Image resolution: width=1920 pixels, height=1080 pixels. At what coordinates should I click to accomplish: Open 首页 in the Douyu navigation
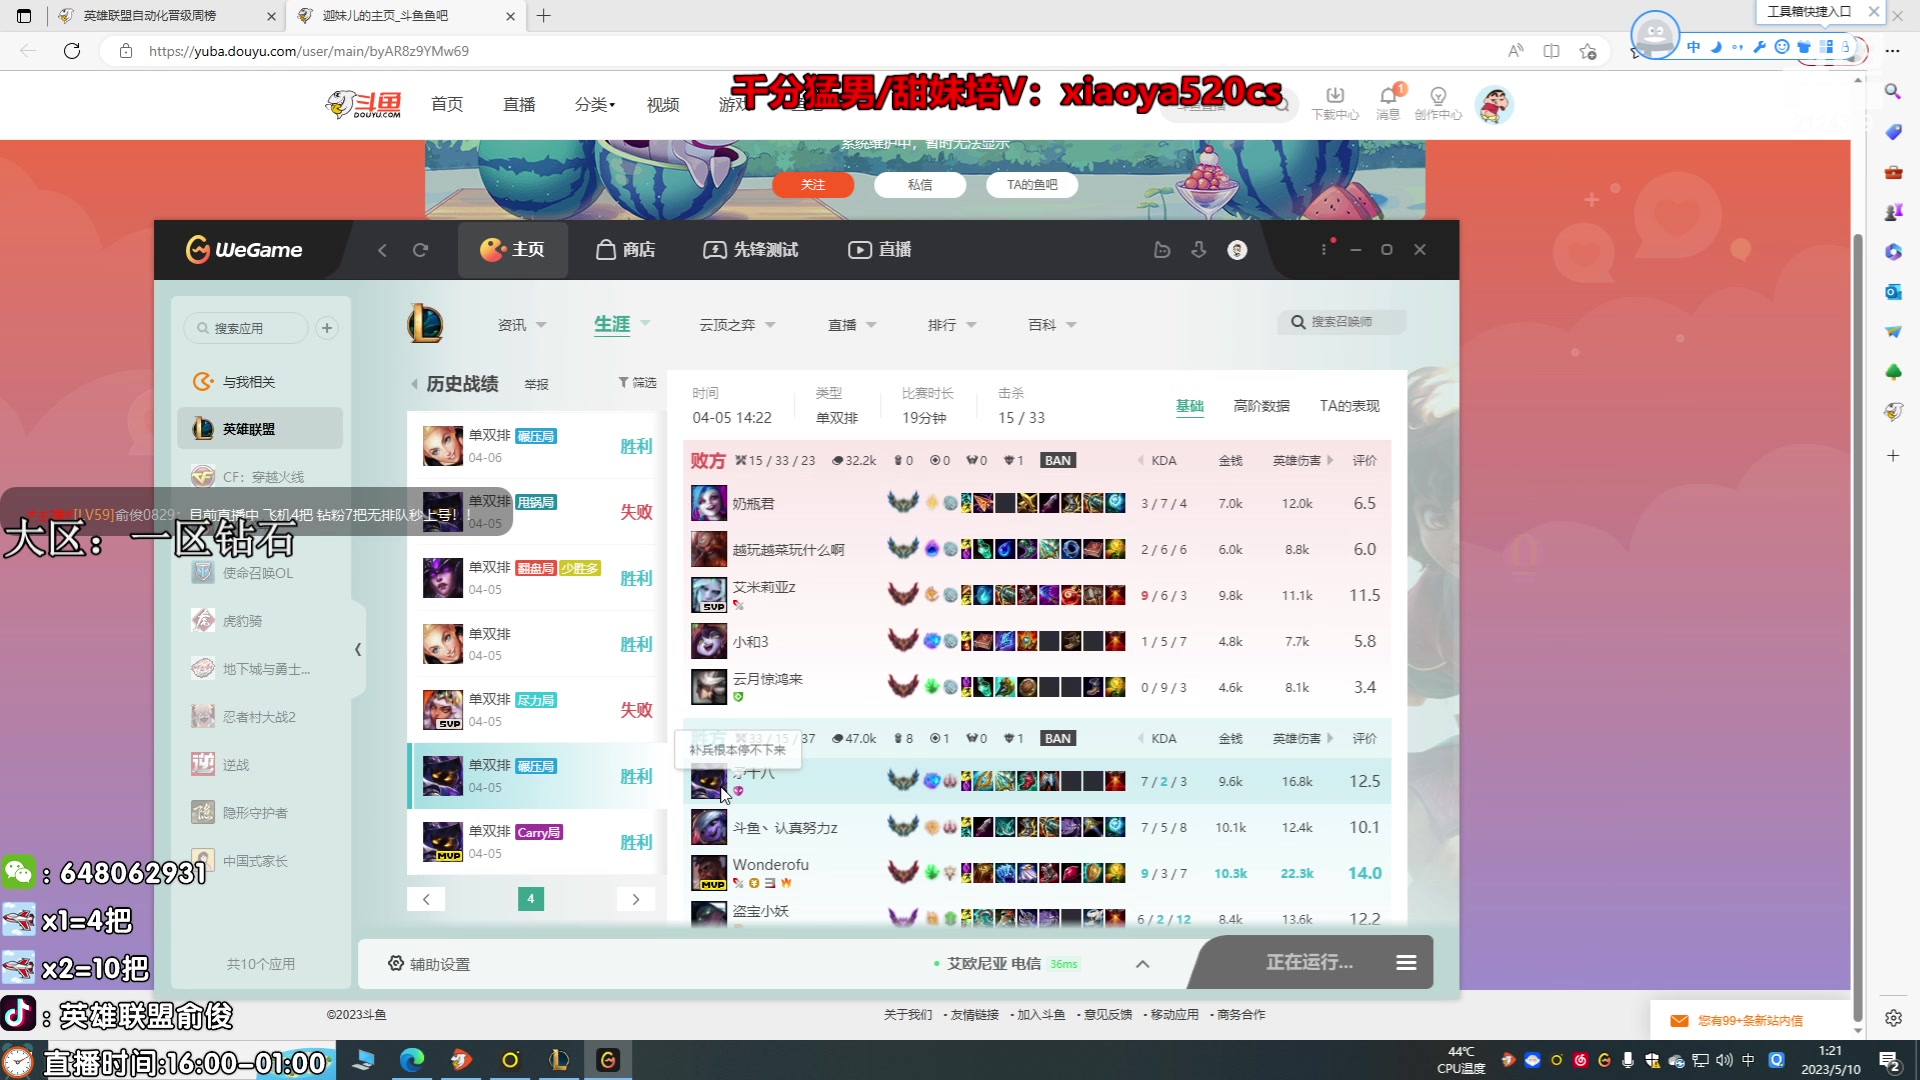(x=447, y=105)
